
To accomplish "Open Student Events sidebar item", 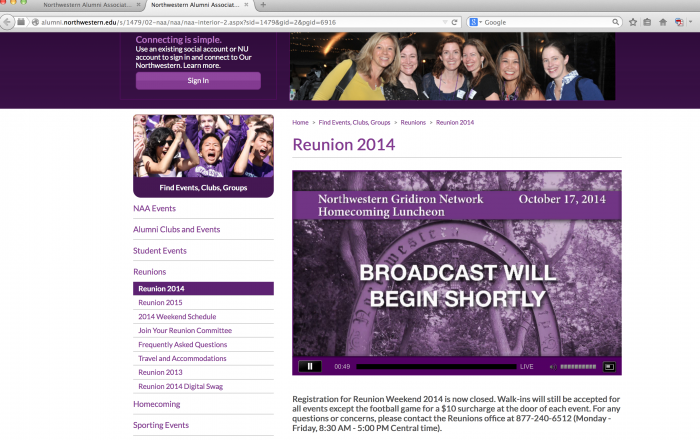I will coord(160,251).
